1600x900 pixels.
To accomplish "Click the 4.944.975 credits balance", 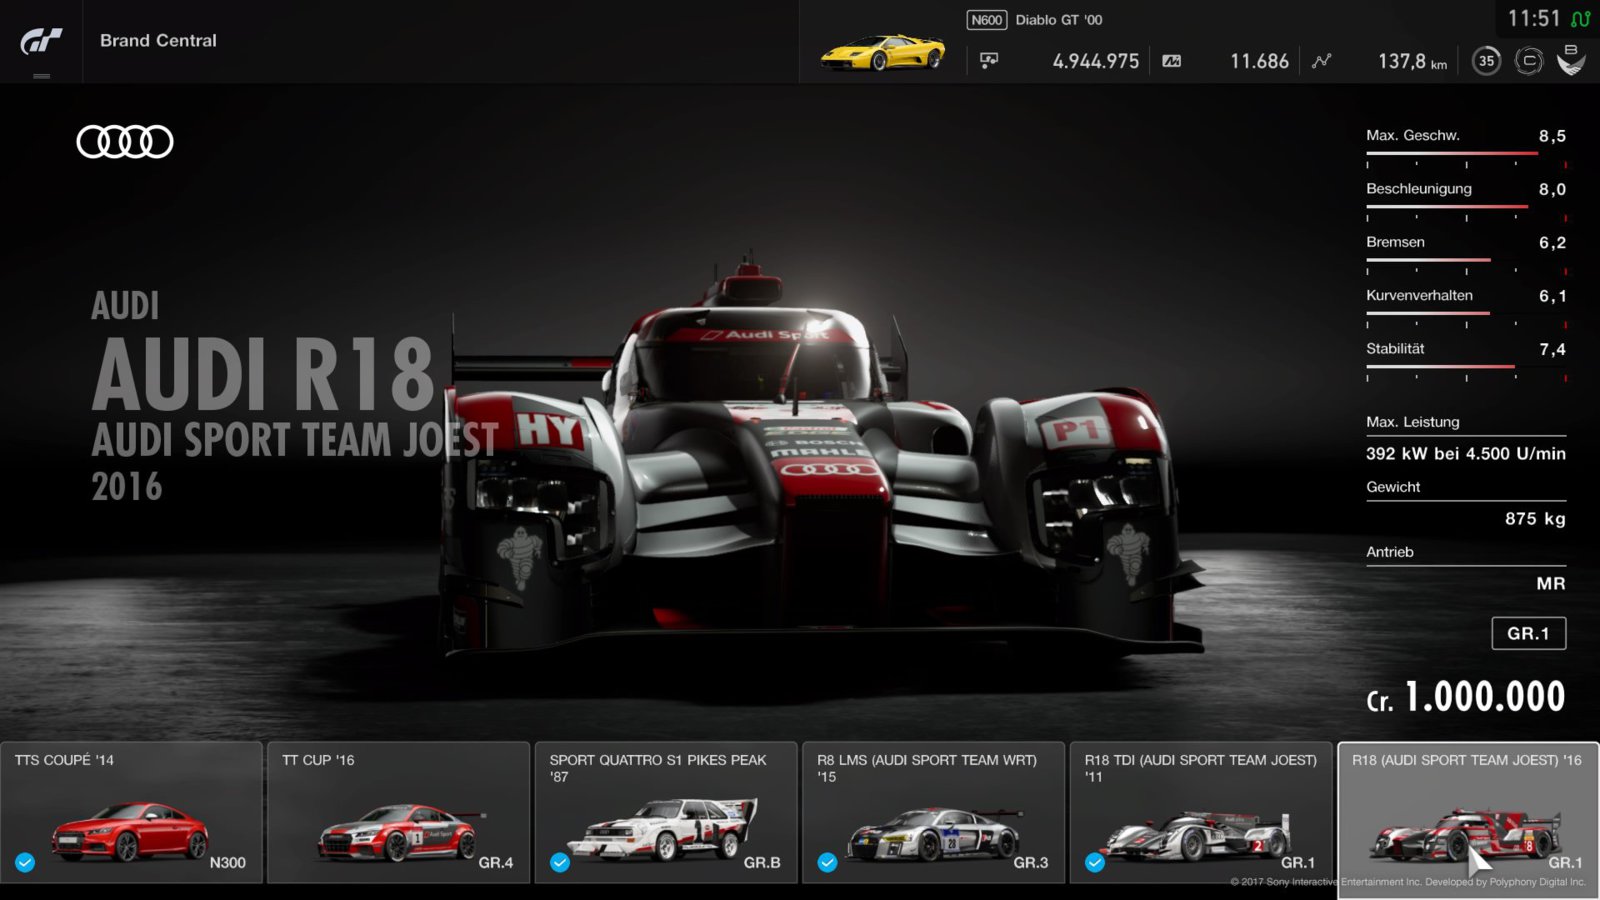I will pyautogui.click(x=1096, y=61).
